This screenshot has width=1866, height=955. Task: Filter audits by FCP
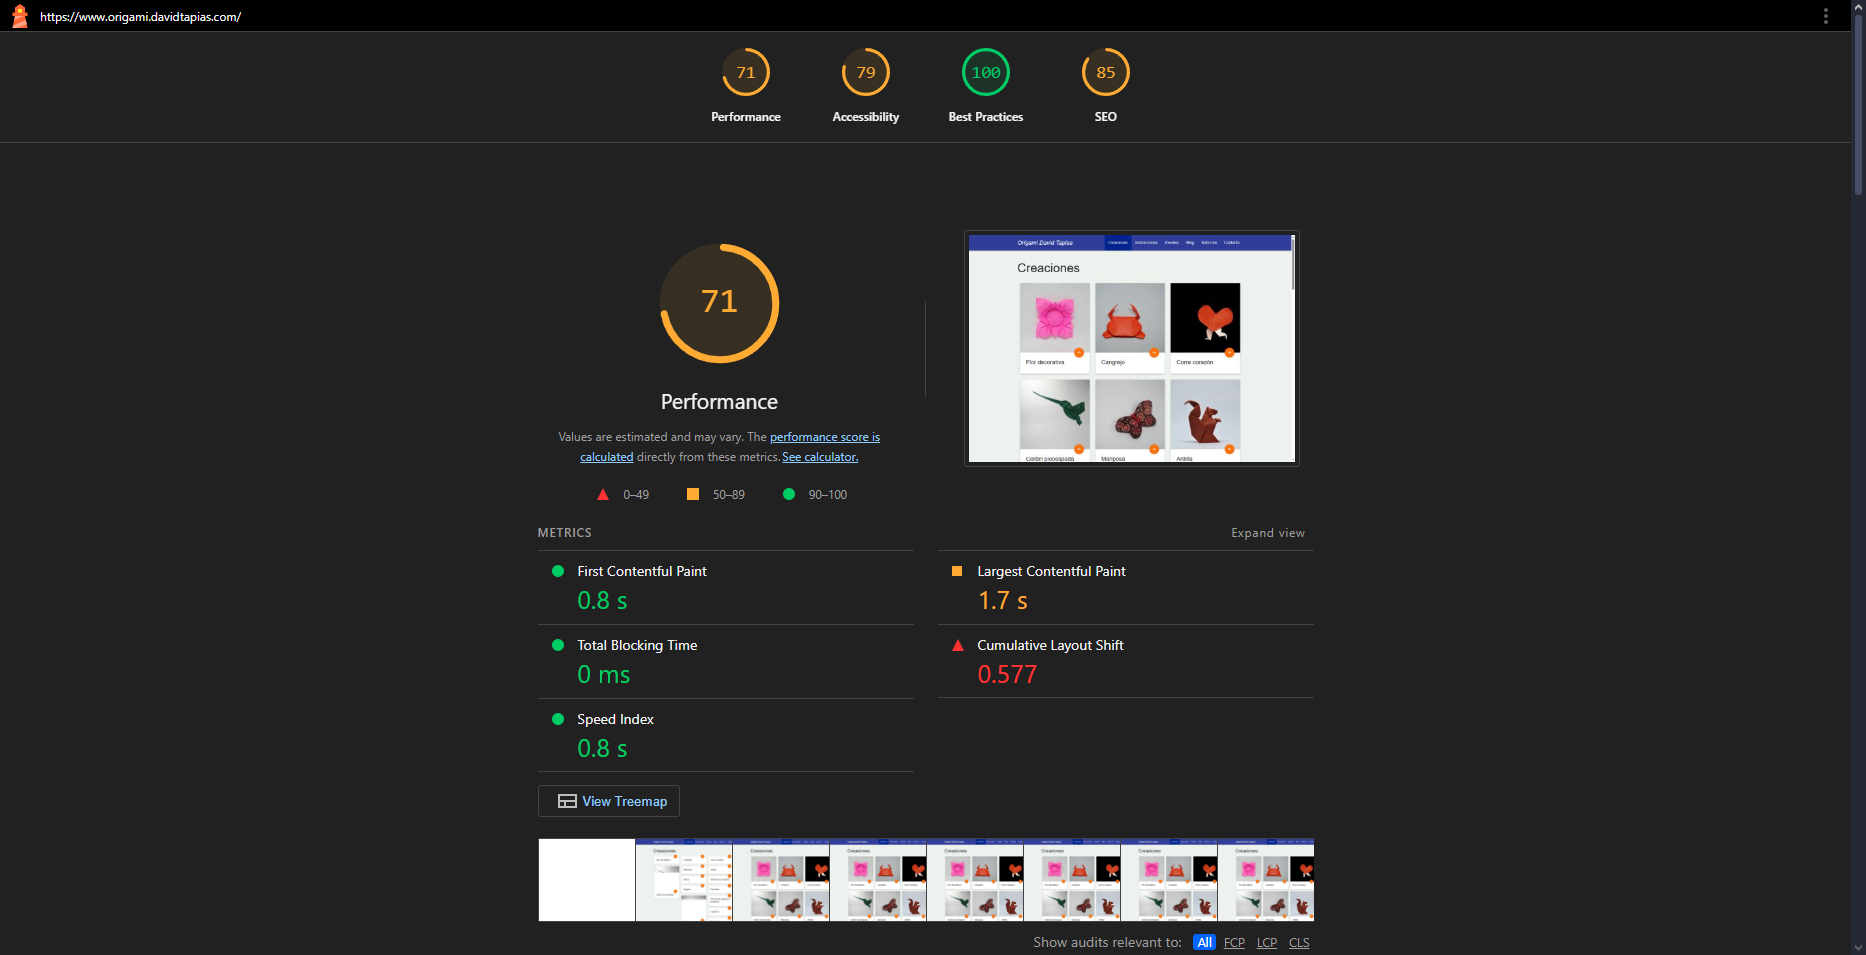coord(1234,942)
